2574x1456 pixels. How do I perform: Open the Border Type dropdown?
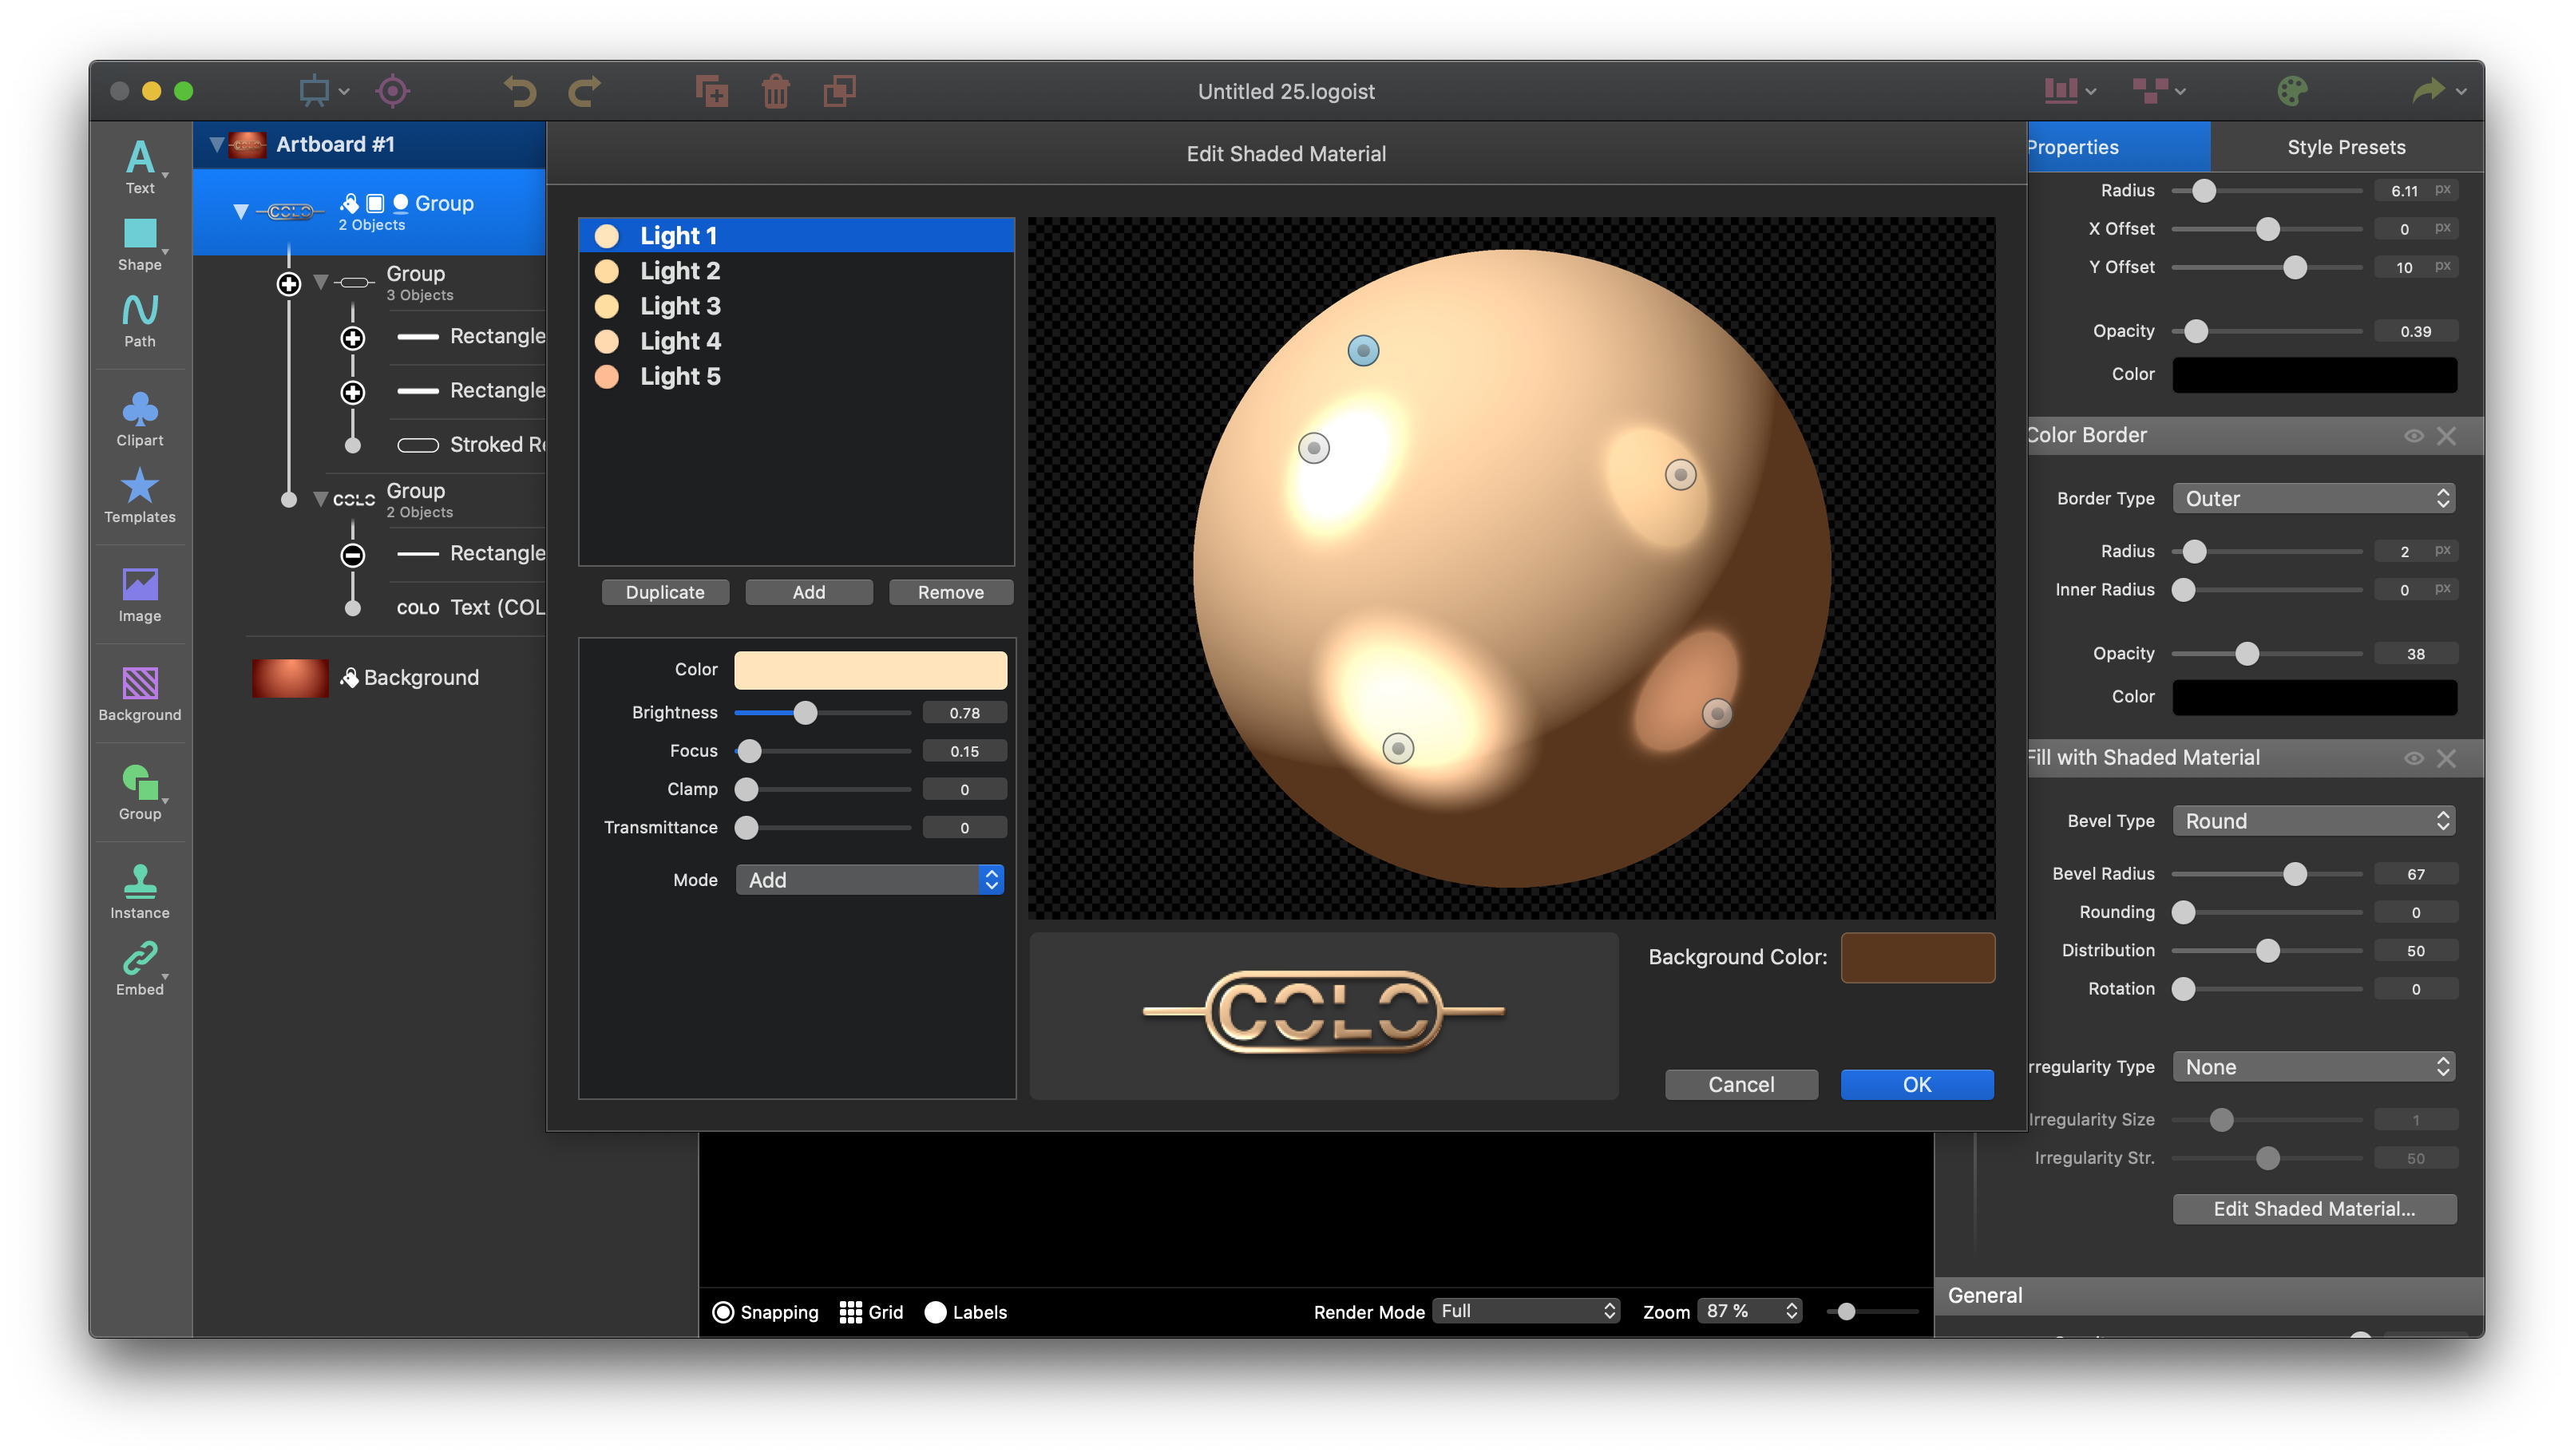coord(2314,499)
